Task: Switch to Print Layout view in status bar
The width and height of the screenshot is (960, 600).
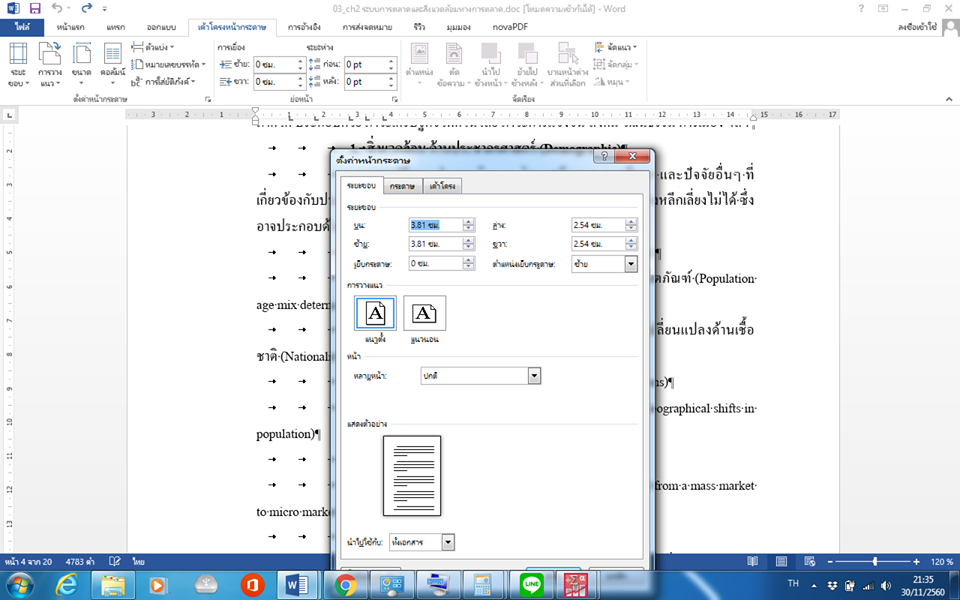Action: (781, 561)
